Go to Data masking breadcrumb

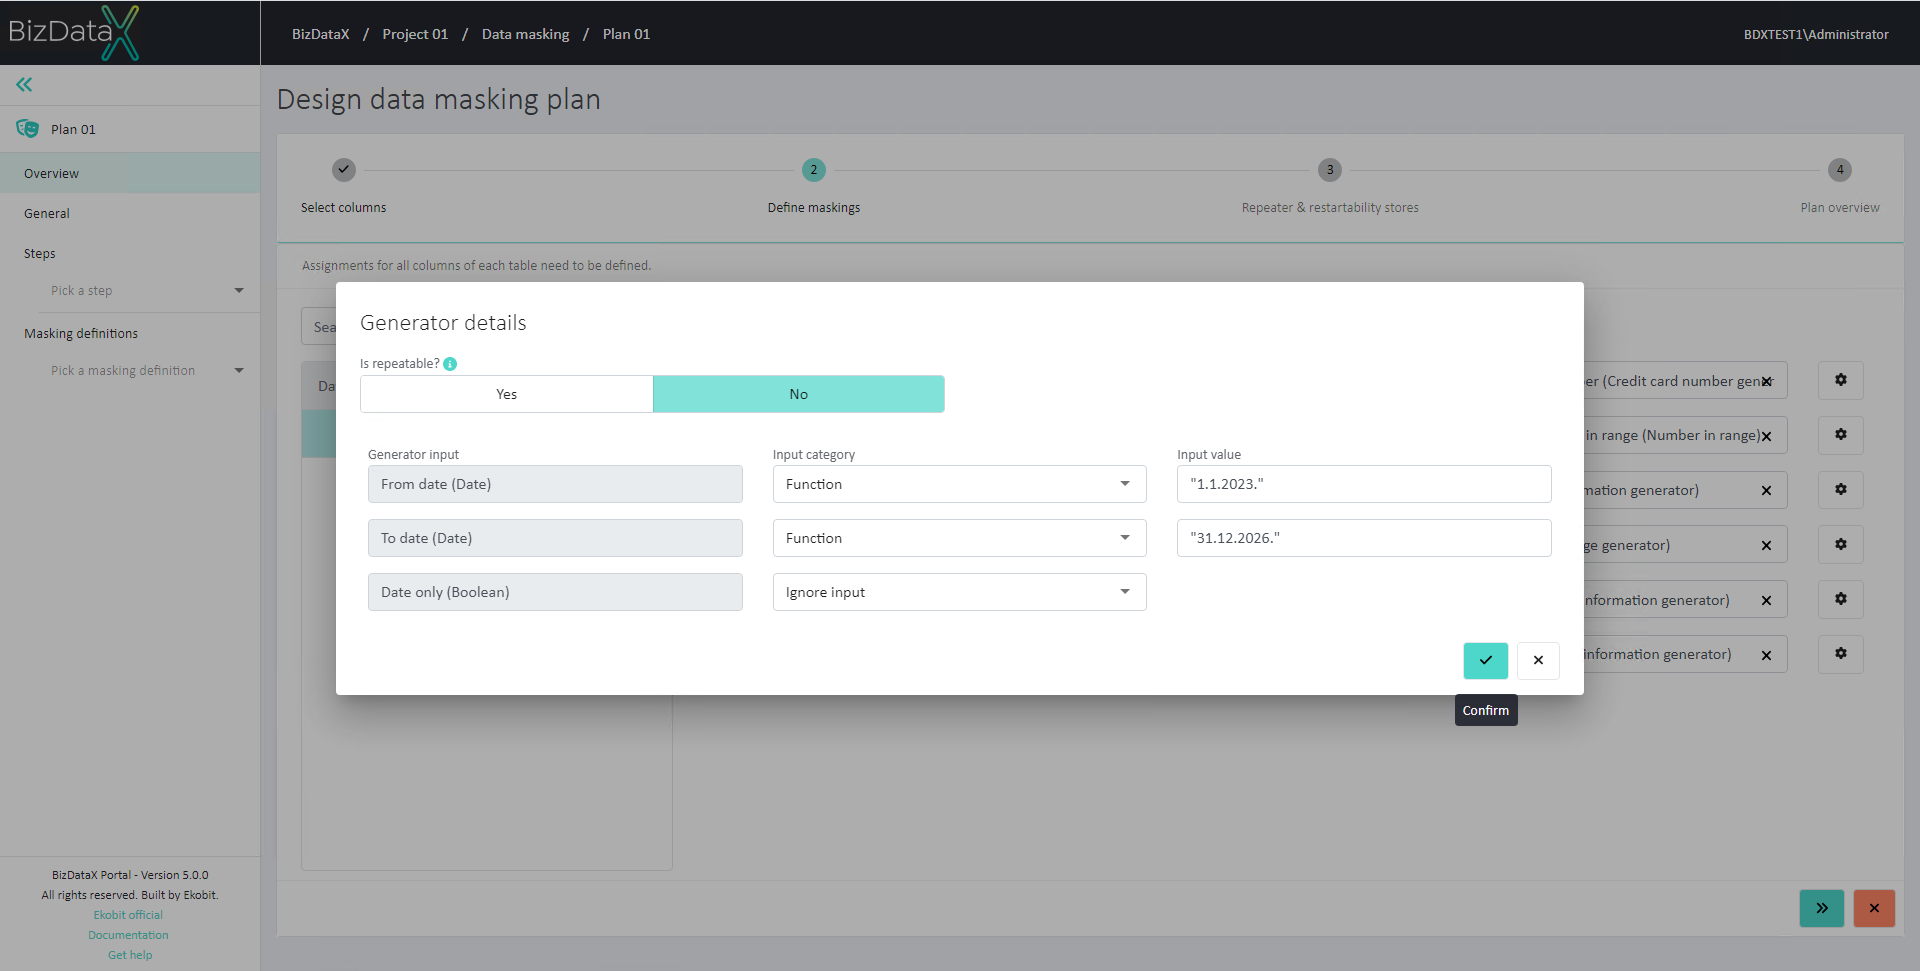[525, 34]
